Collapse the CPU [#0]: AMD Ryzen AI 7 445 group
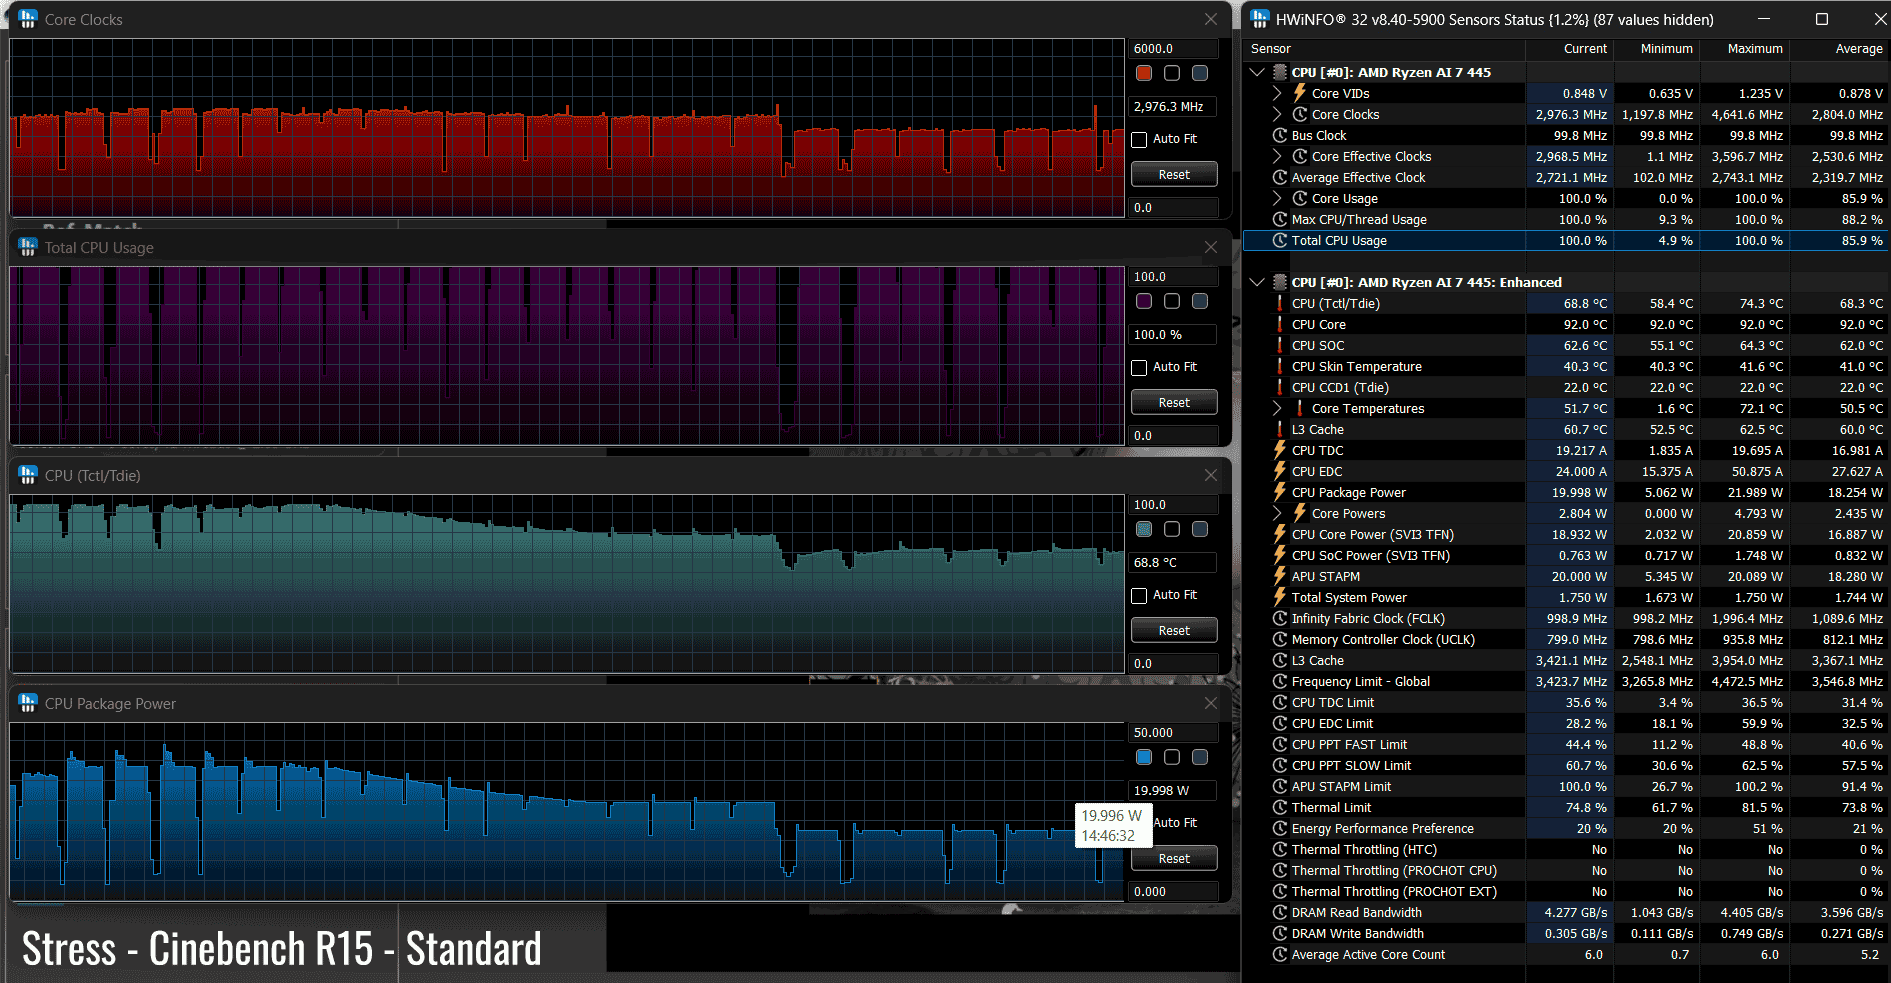1891x983 pixels. tap(1257, 72)
